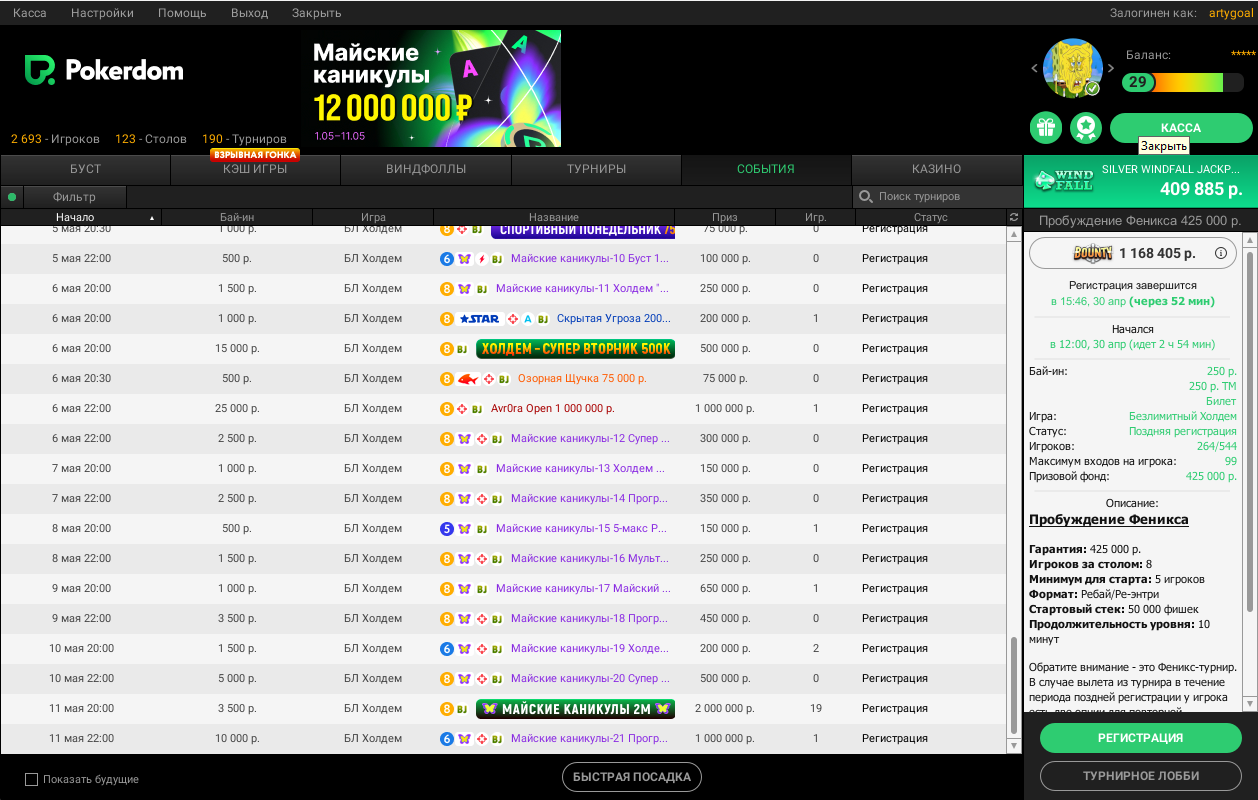
Task: Click the РЕГИСТРАЦИЯ button
Action: coord(1140,738)
